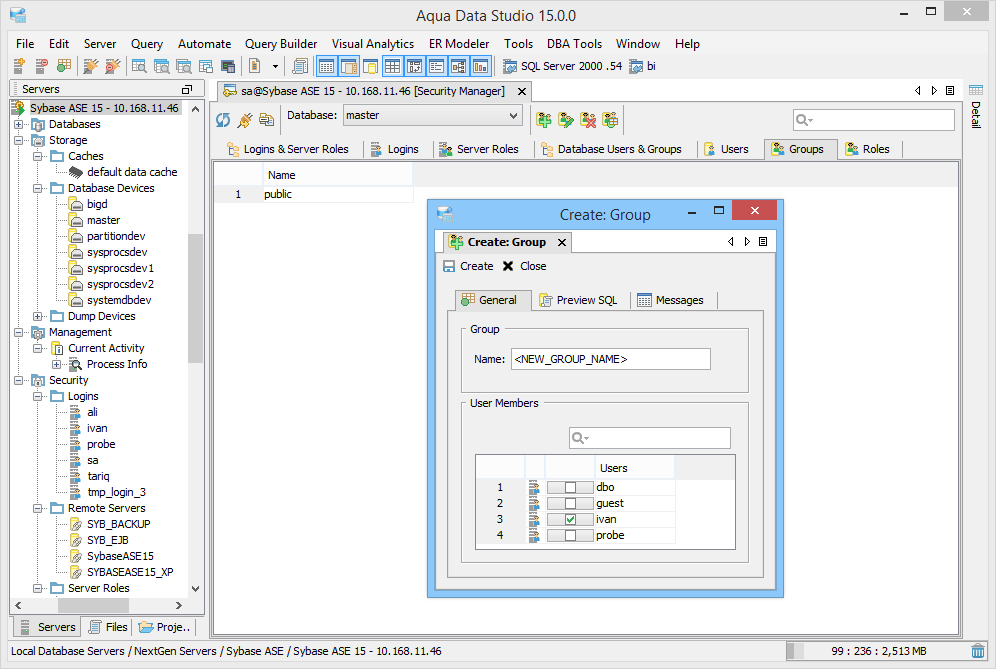Click the copy icon in Security Manager toolbar

point(266,119)
